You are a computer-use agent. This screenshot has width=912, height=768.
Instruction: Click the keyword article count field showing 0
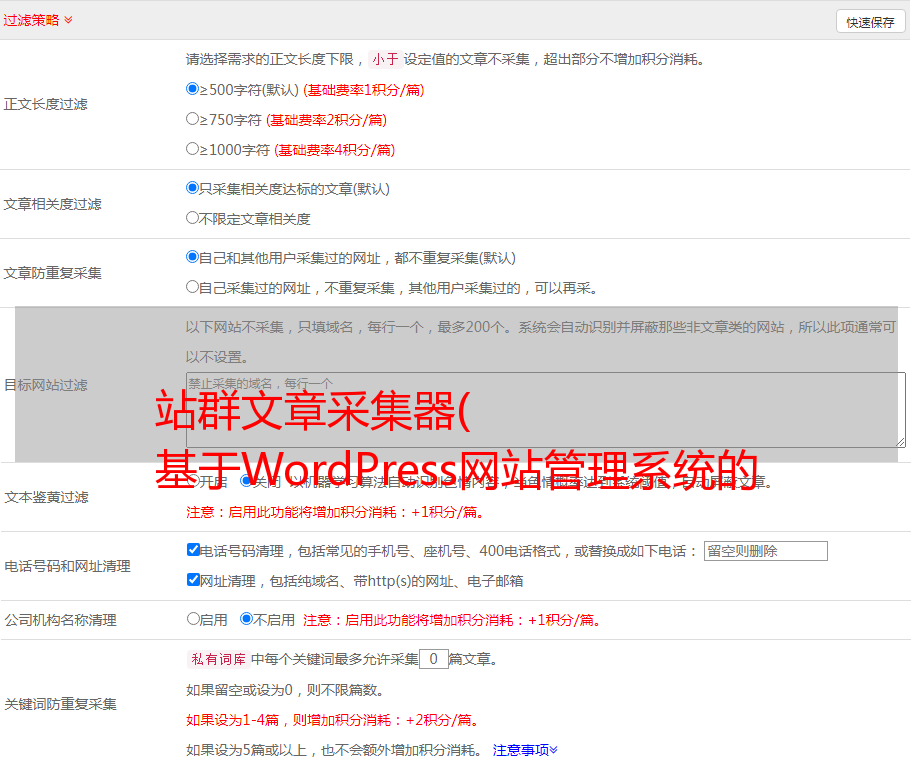tap(433, 659)
